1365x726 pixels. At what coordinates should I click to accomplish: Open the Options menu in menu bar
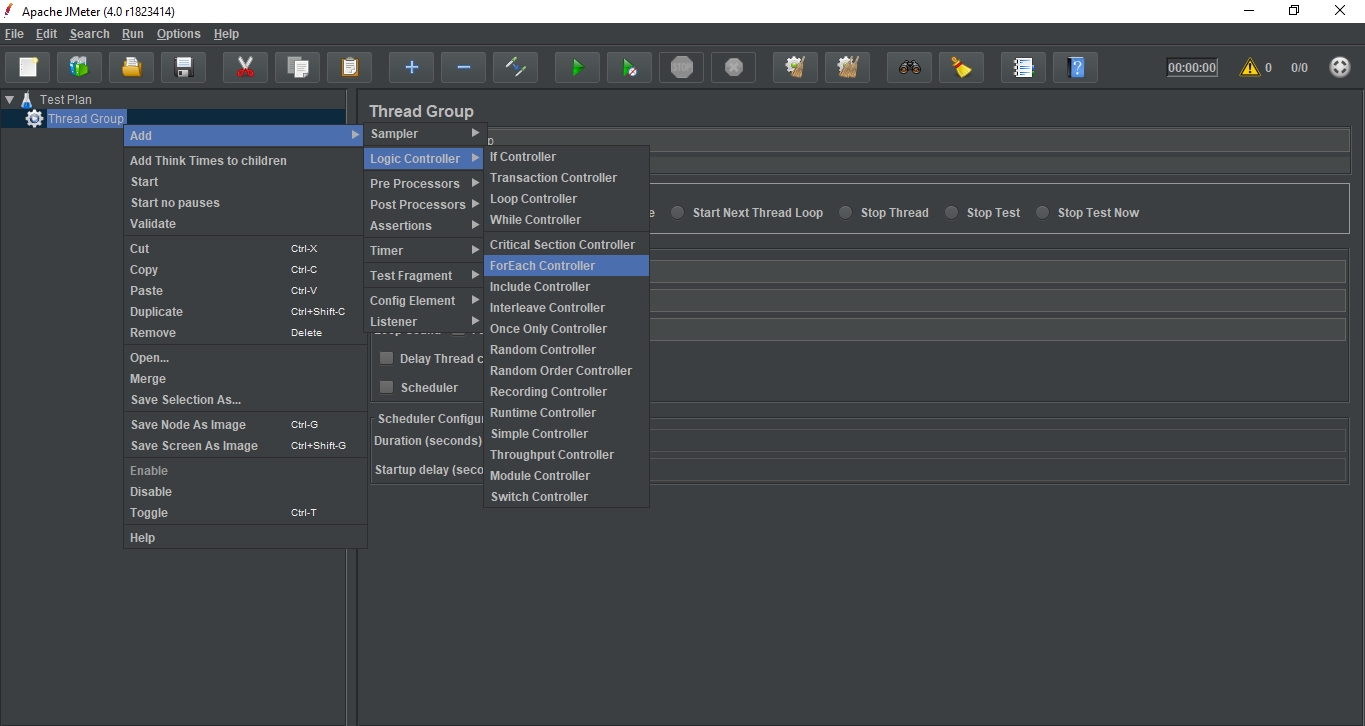point(178,34)
